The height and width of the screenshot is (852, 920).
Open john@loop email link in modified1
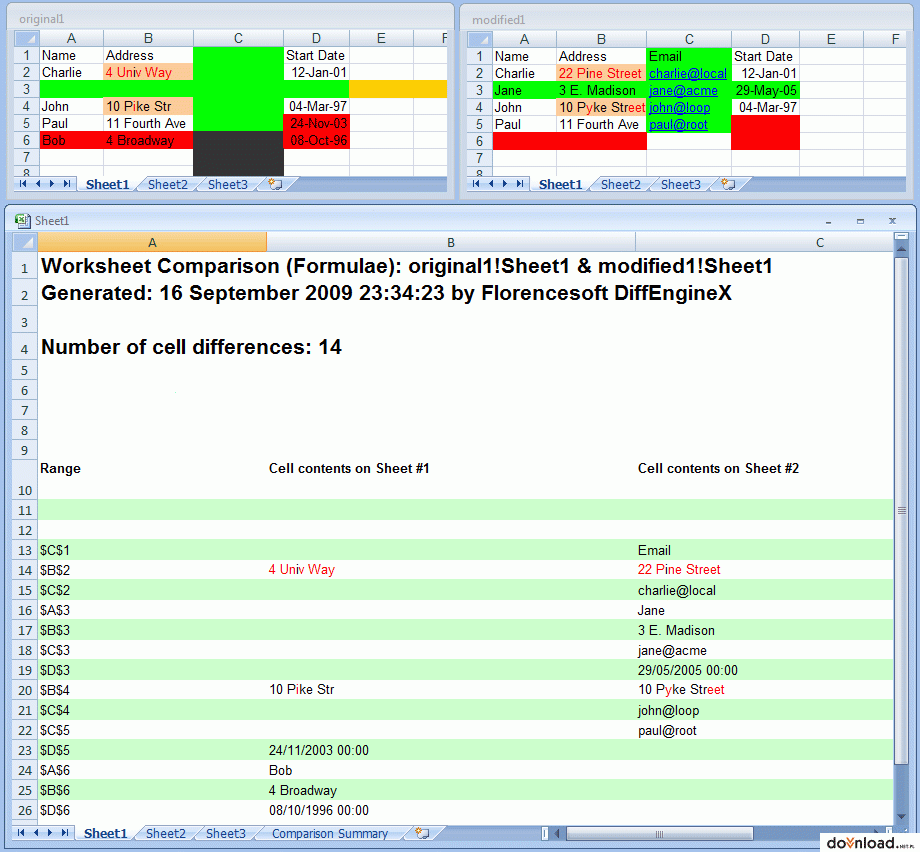point(679,107)
